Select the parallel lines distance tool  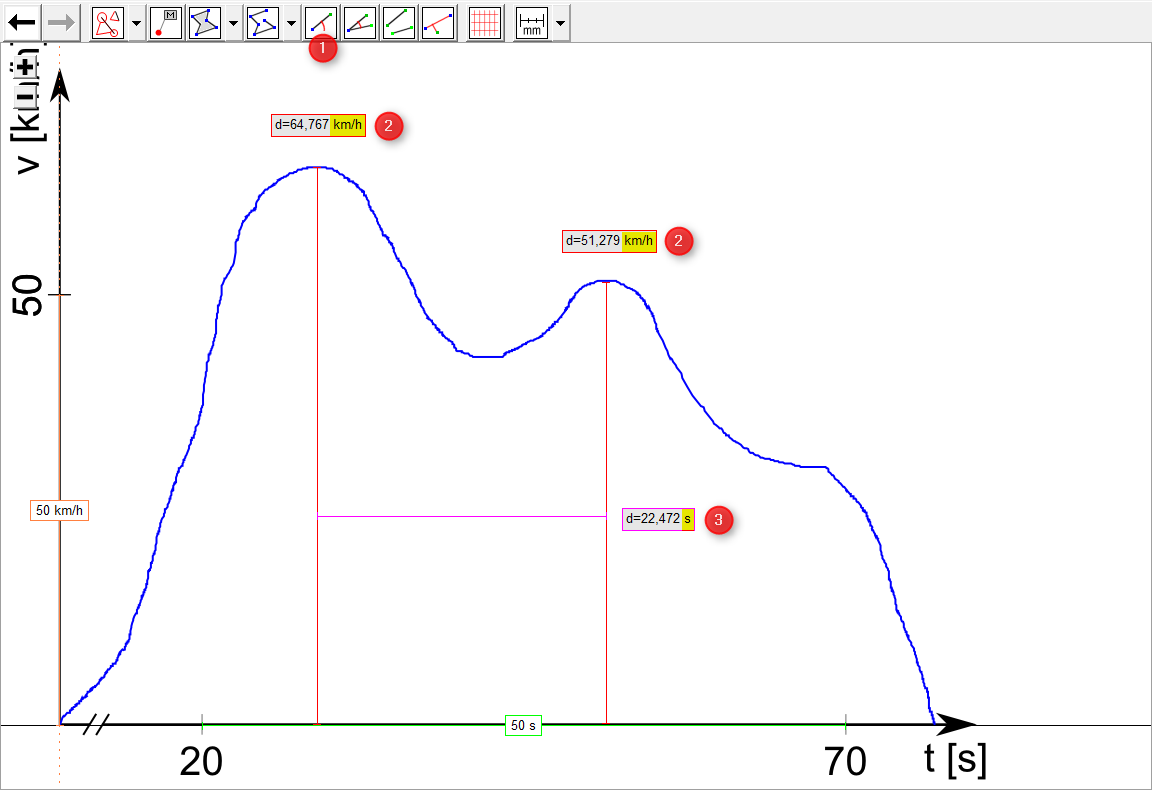click(399, 23)
